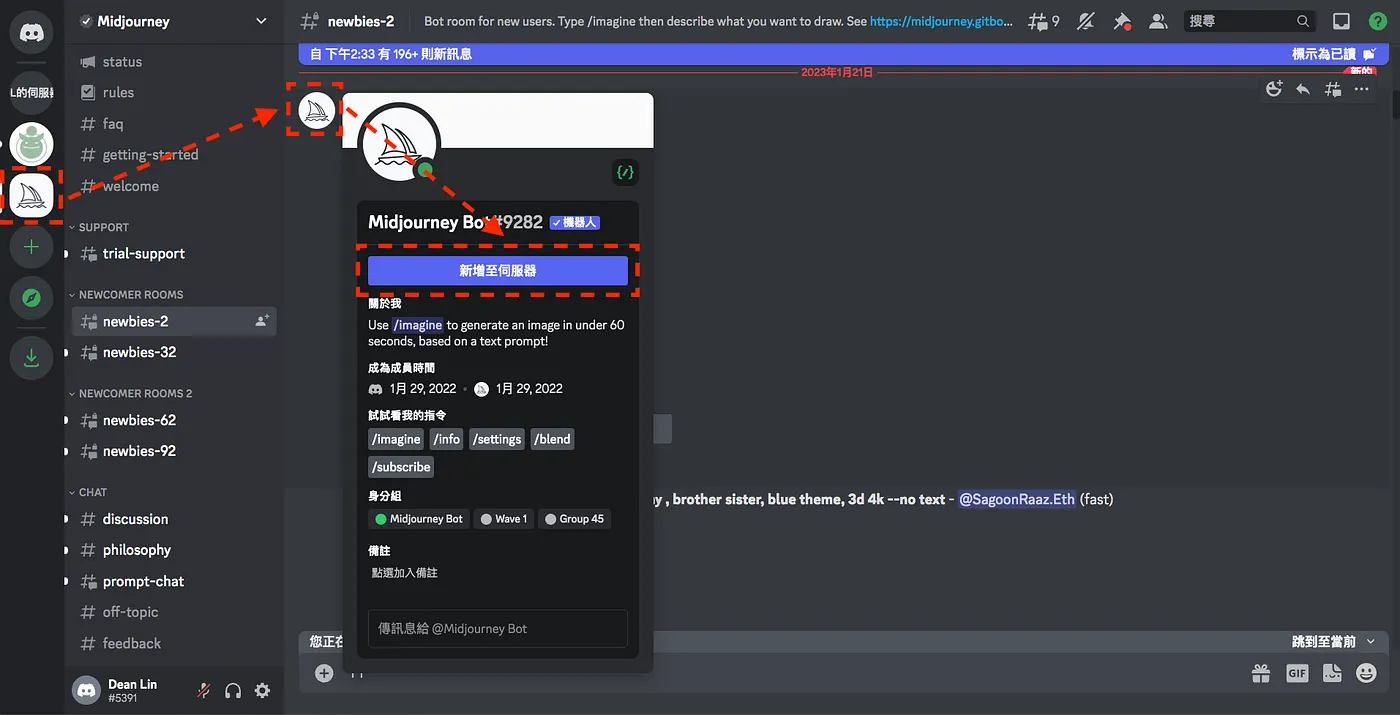The image size is (1400, 715).
Task: Open the green robot face server icon
Action: [31, 145]
